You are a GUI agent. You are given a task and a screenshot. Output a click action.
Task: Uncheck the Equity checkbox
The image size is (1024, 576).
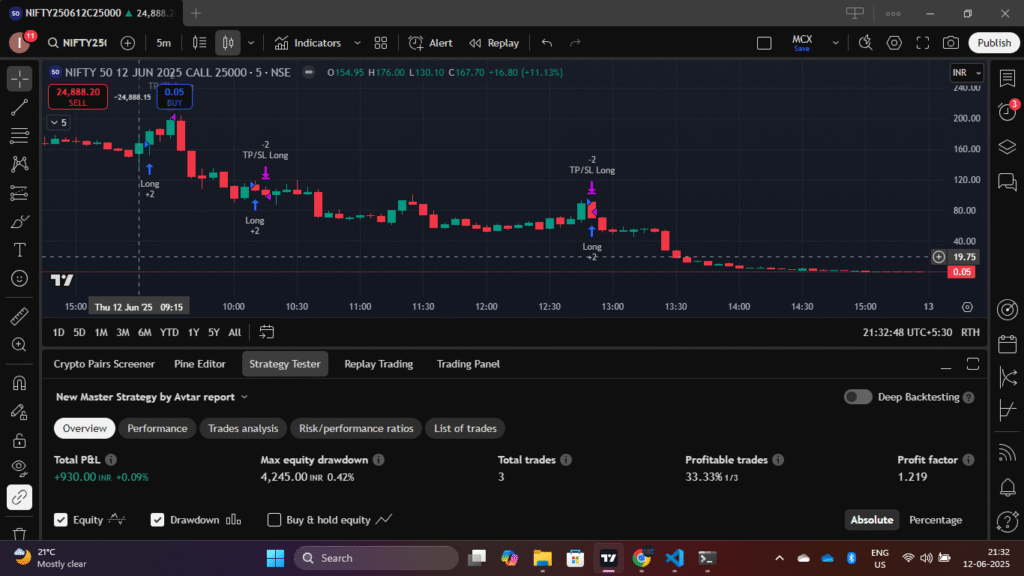click(61, 520)
